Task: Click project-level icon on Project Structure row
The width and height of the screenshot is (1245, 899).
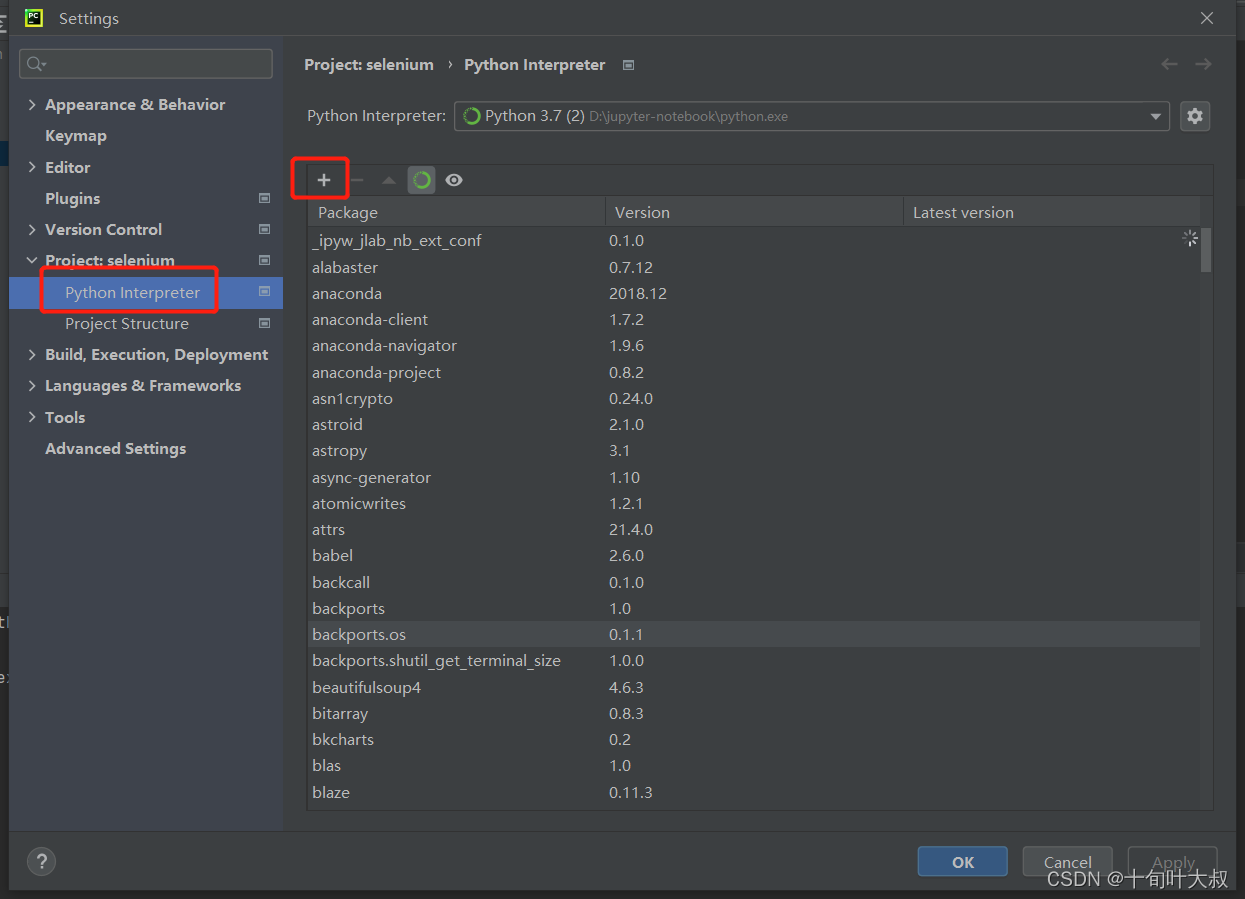Action: tap(264, 323)
